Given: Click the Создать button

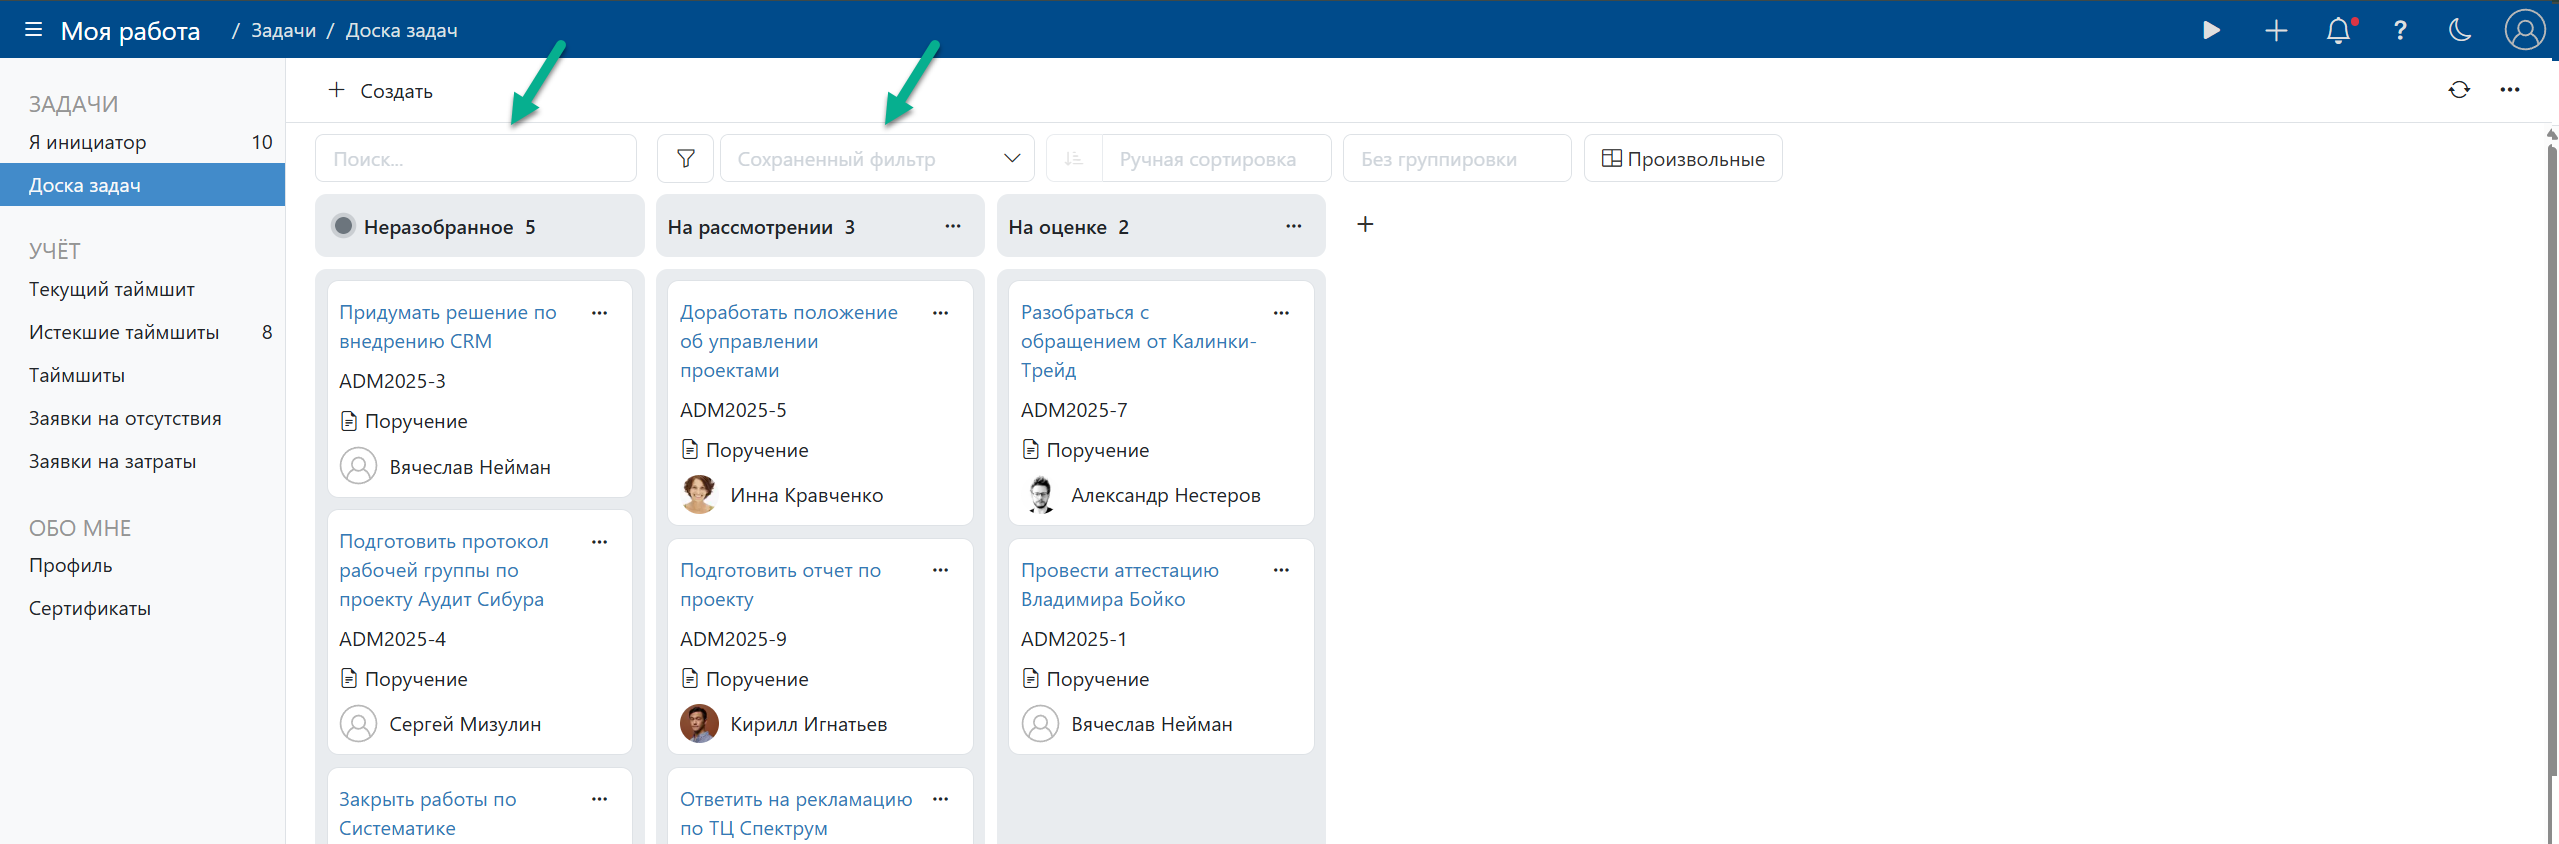Looking at the screenshot, I should pyautogui.click(x=381, y=91).
